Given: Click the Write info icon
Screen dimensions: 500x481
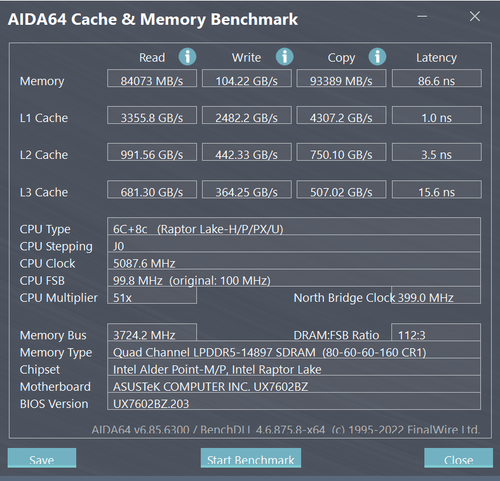Looking at the screenshot, I should coord(284,57).
